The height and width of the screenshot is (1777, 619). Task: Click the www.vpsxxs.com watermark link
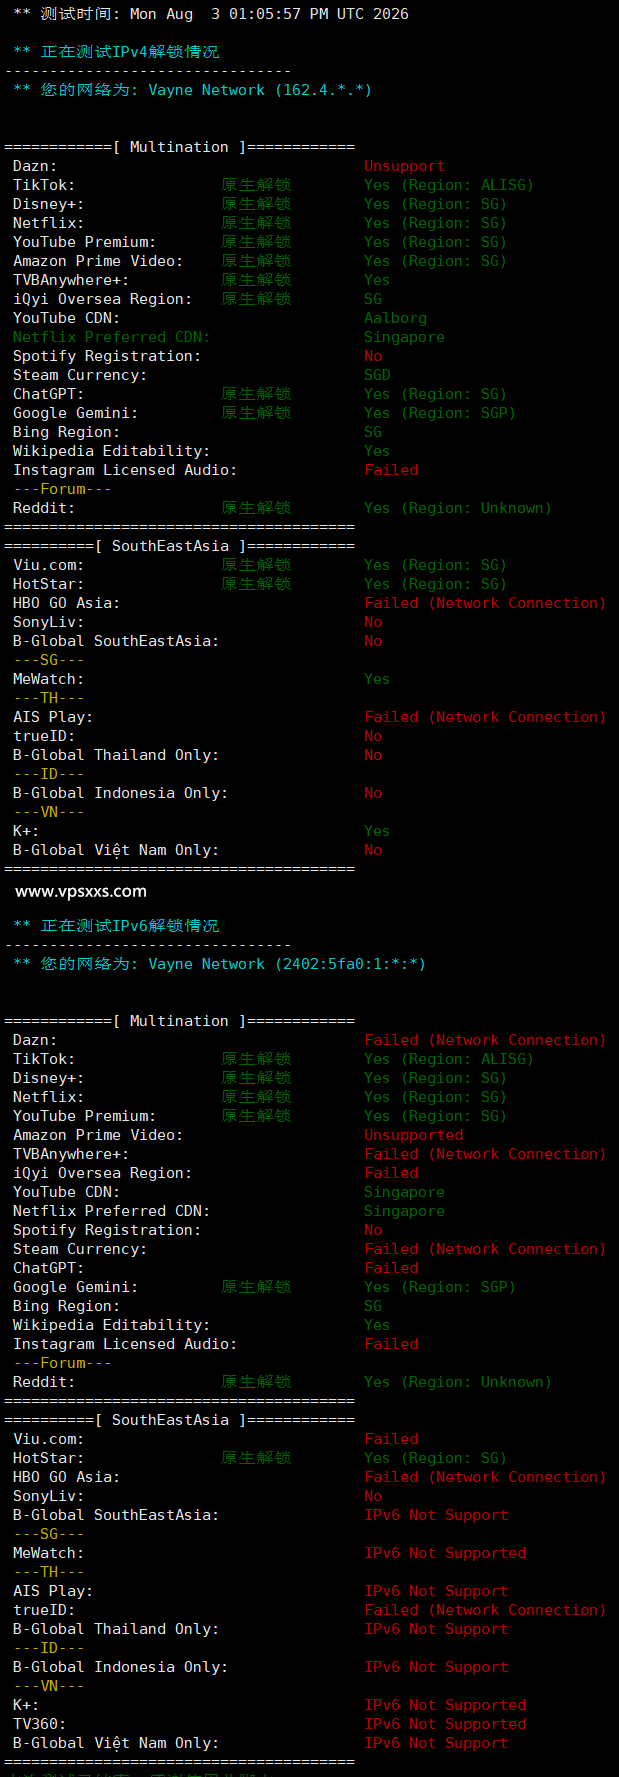tap(81, 891)
